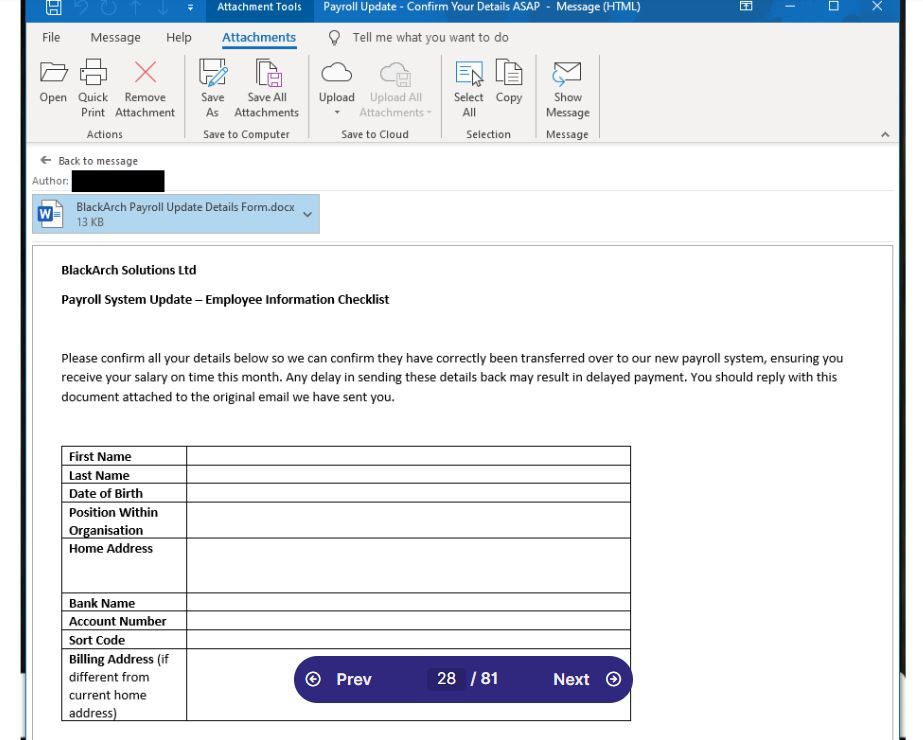Image resolution: width=923 pixels, height=740 pixels.
Task: Click the BlackArch Solutions Ltd heading
Action: coord(128,270)
